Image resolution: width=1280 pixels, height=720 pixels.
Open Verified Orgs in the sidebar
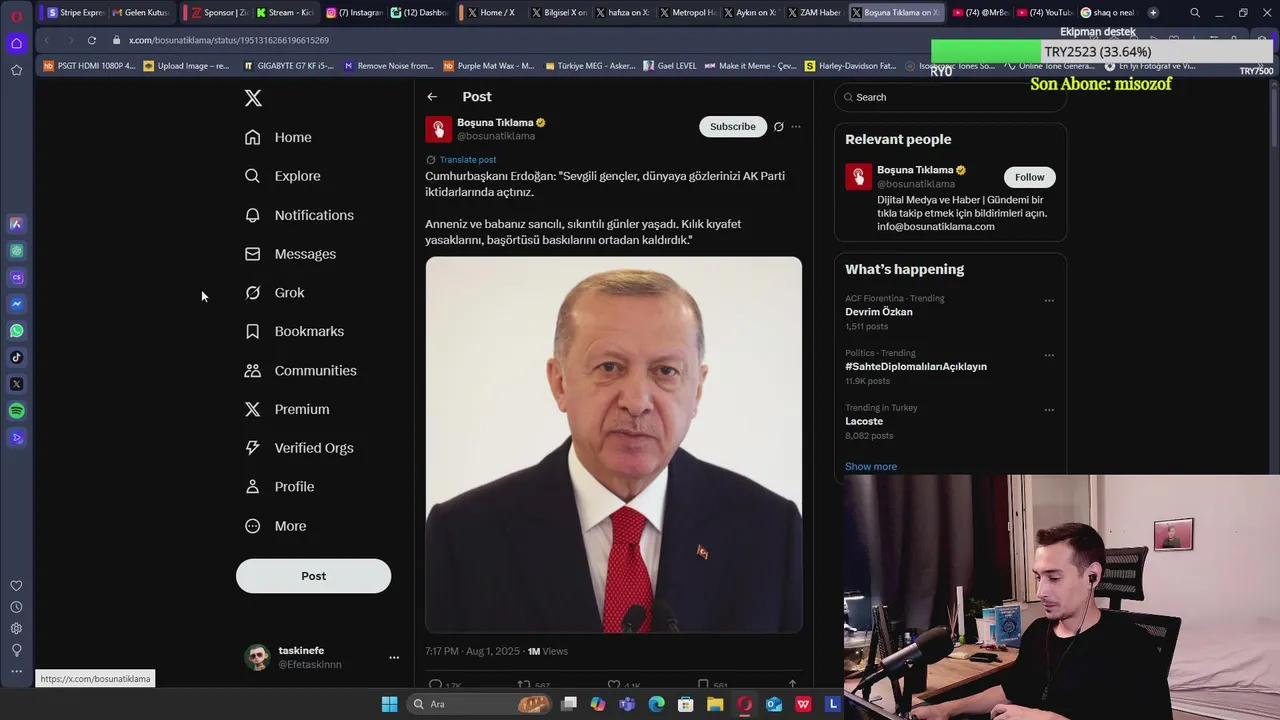point(299,448)
